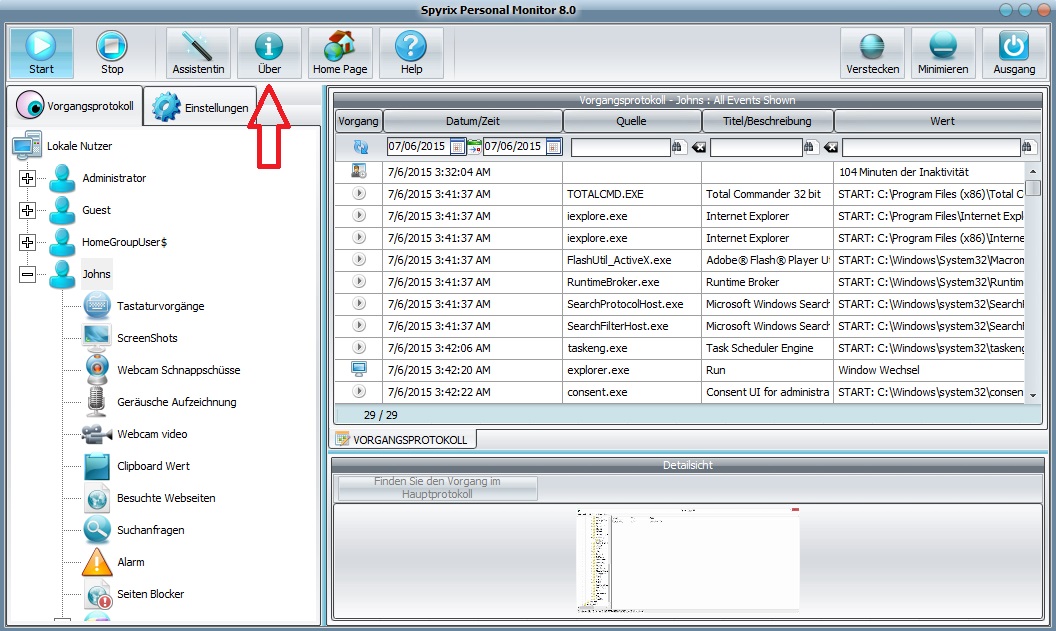Viewport: 1056px width, 631px height.
Task: Open the start date calendar picker
Action: click(457, 146)
